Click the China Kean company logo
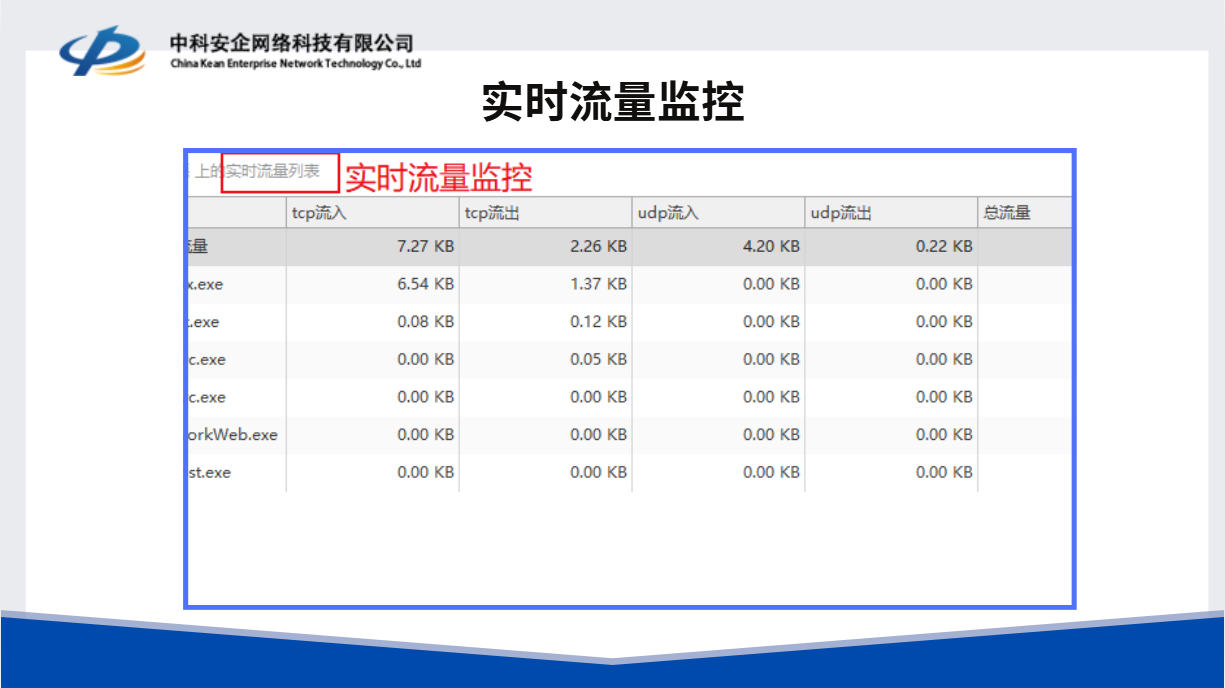The height and width of the screenshot is (688, 1225). coord(101,51)
